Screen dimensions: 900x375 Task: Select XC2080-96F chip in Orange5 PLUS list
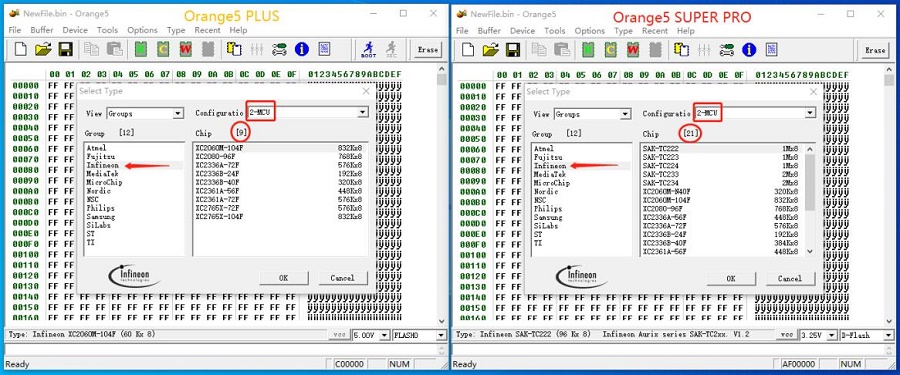click(x=279, y=156)
